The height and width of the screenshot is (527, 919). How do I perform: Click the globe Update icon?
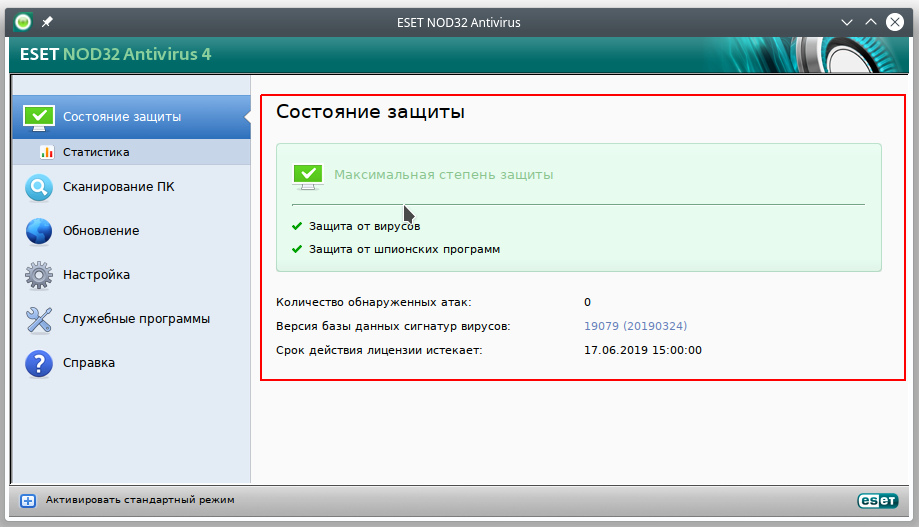(39, 231)
